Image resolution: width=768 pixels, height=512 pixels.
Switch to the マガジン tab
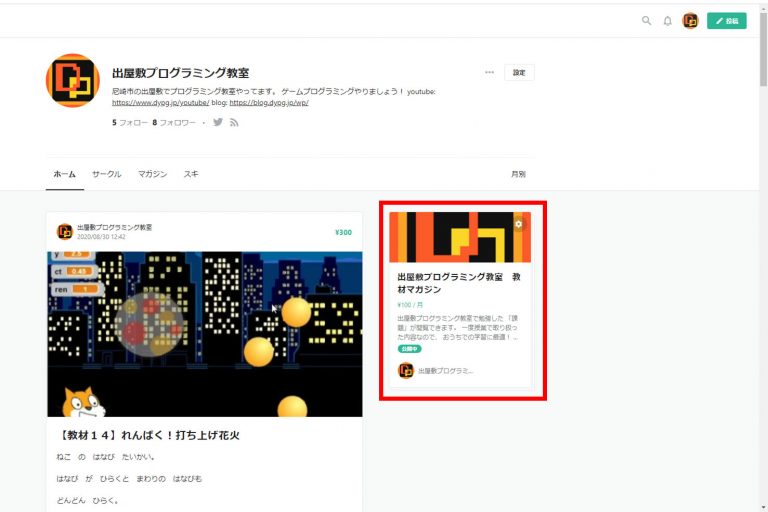(152, 174)
